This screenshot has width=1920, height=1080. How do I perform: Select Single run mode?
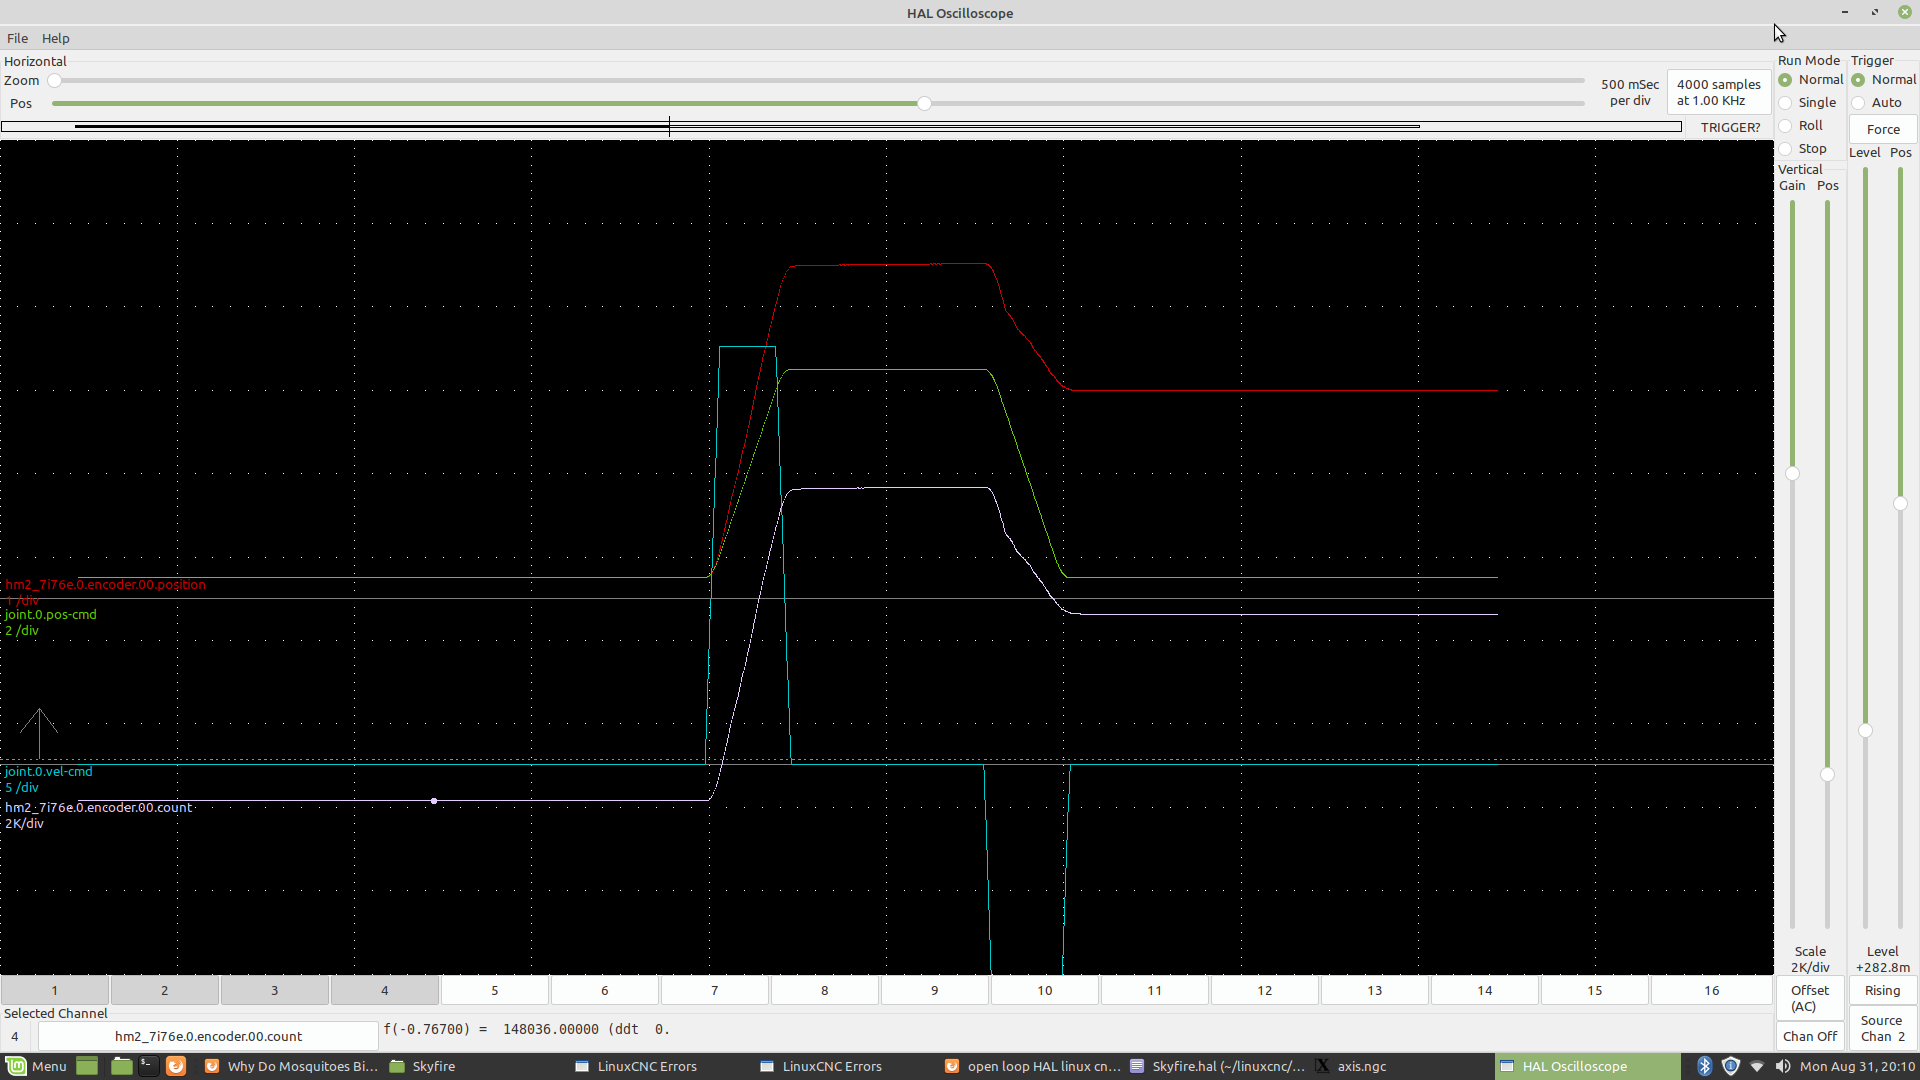(x=1807, y=102)
